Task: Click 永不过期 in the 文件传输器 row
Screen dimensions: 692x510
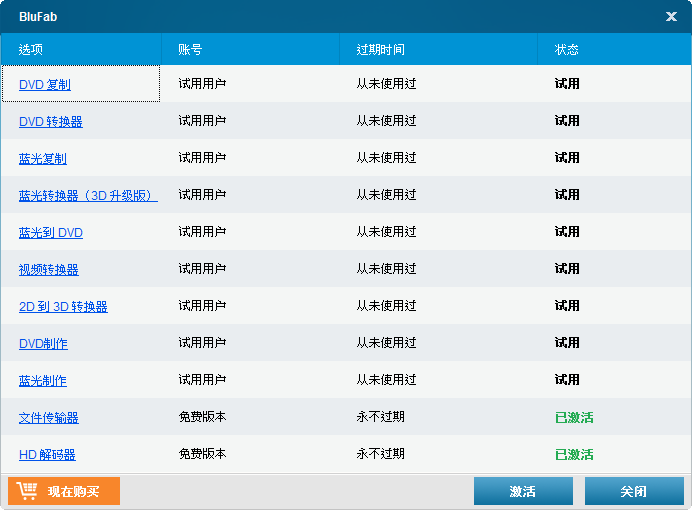Action: (380, 417)
